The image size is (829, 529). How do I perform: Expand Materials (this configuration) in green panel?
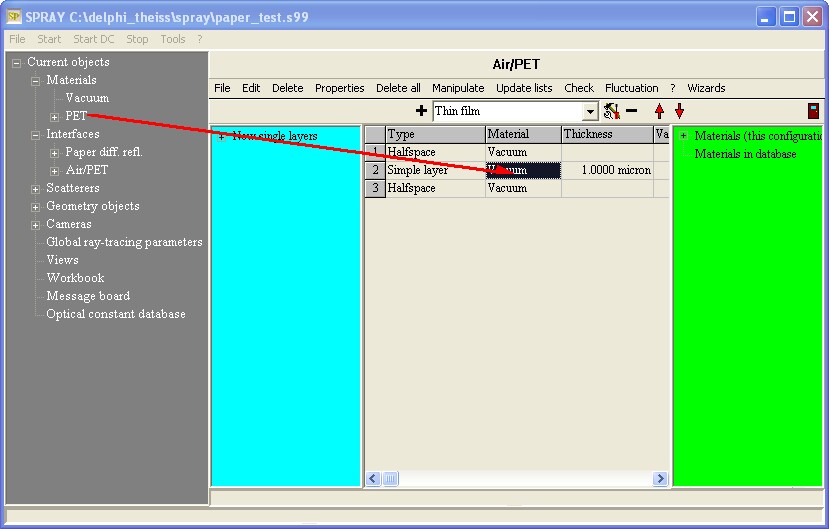684,136
